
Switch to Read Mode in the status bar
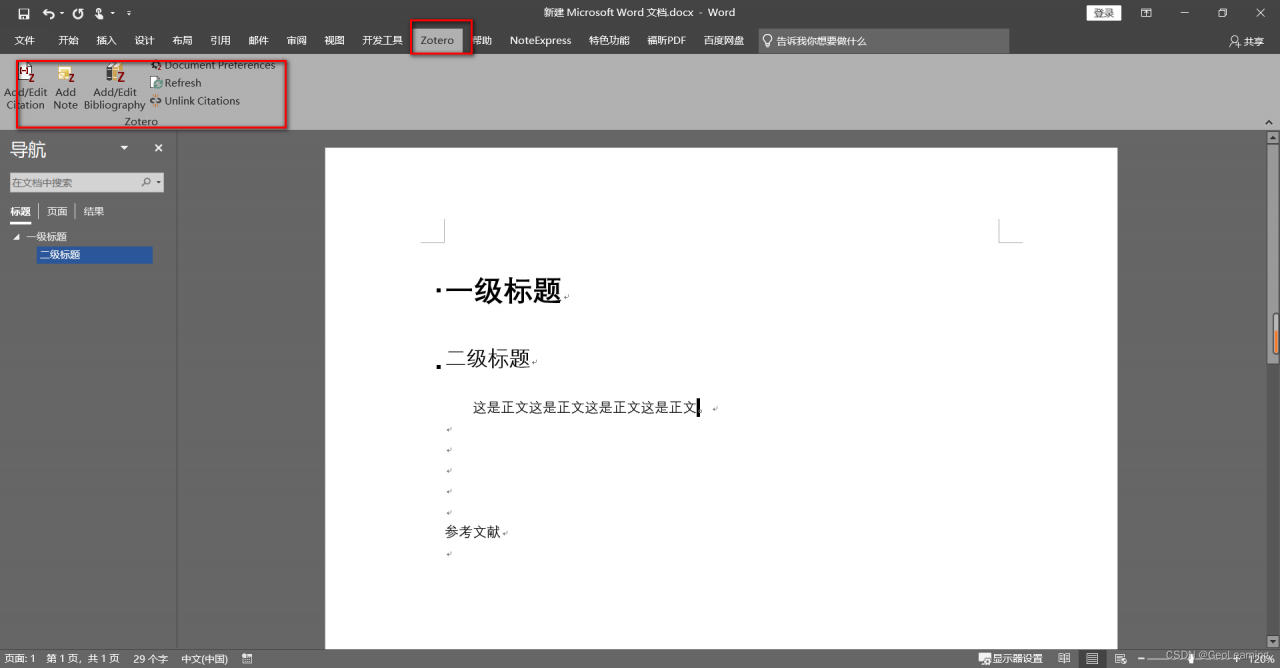(x=1064, y=658)
